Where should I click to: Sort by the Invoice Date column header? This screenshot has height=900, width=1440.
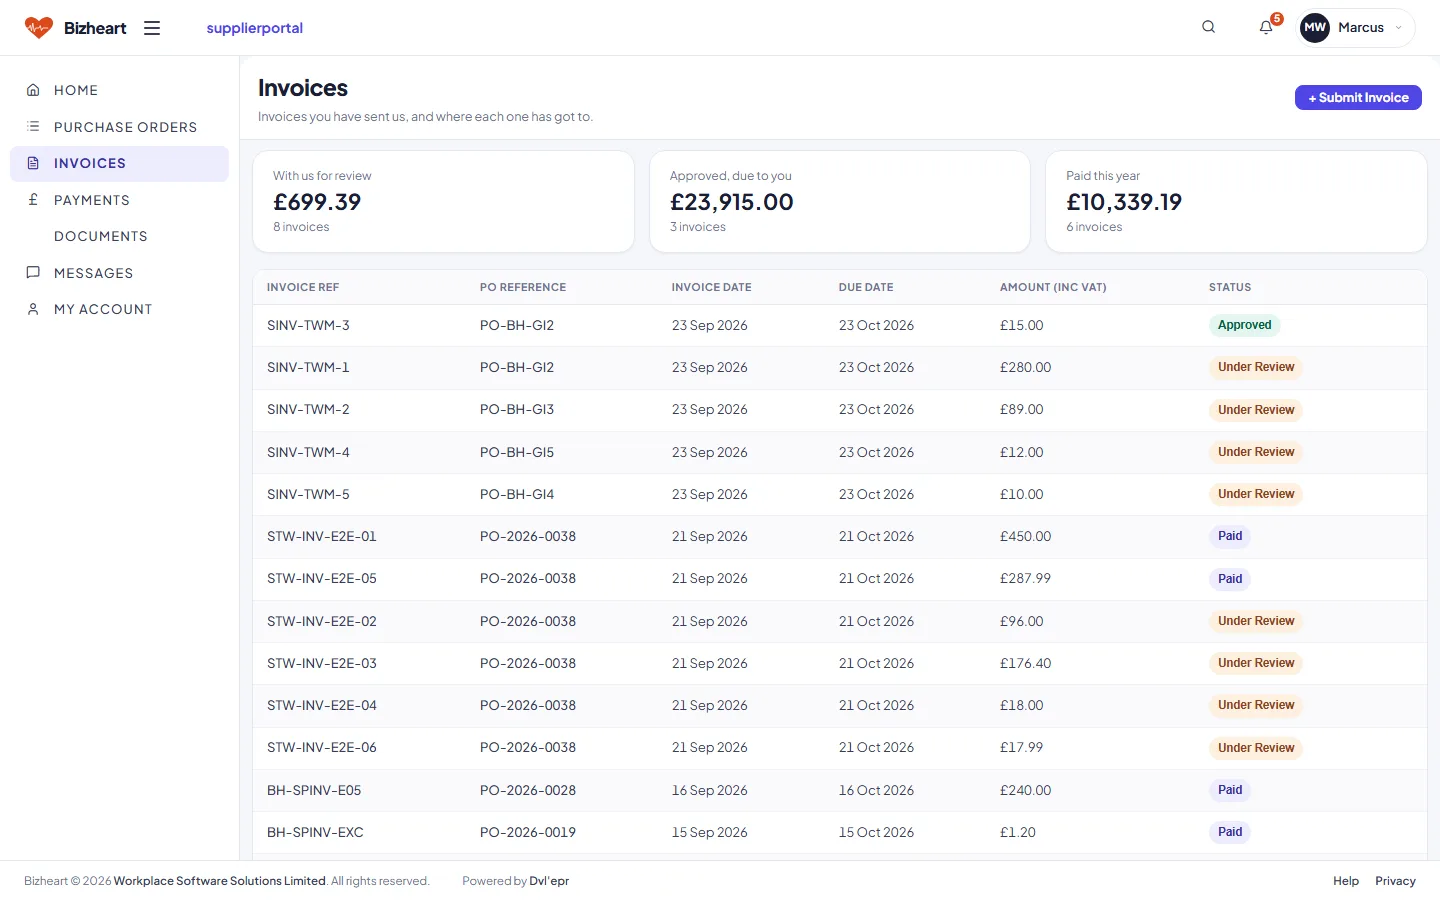(712, 287)
